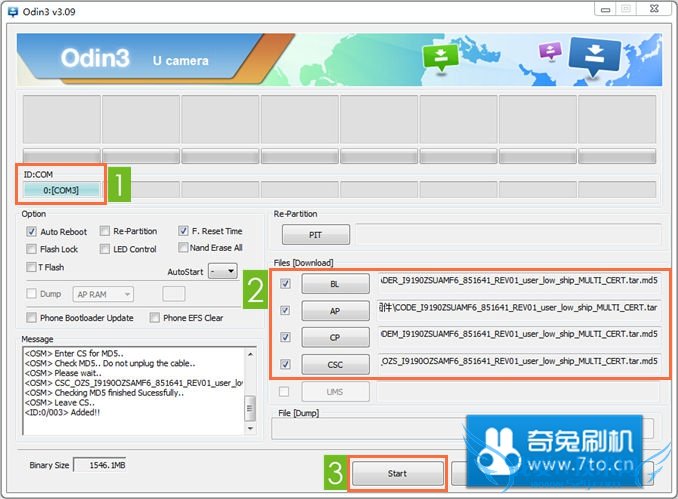Click the PIT button
Image resolution: width=678 pixels, height=499 pixels.
pyautogui.click(x=316, y=235)
